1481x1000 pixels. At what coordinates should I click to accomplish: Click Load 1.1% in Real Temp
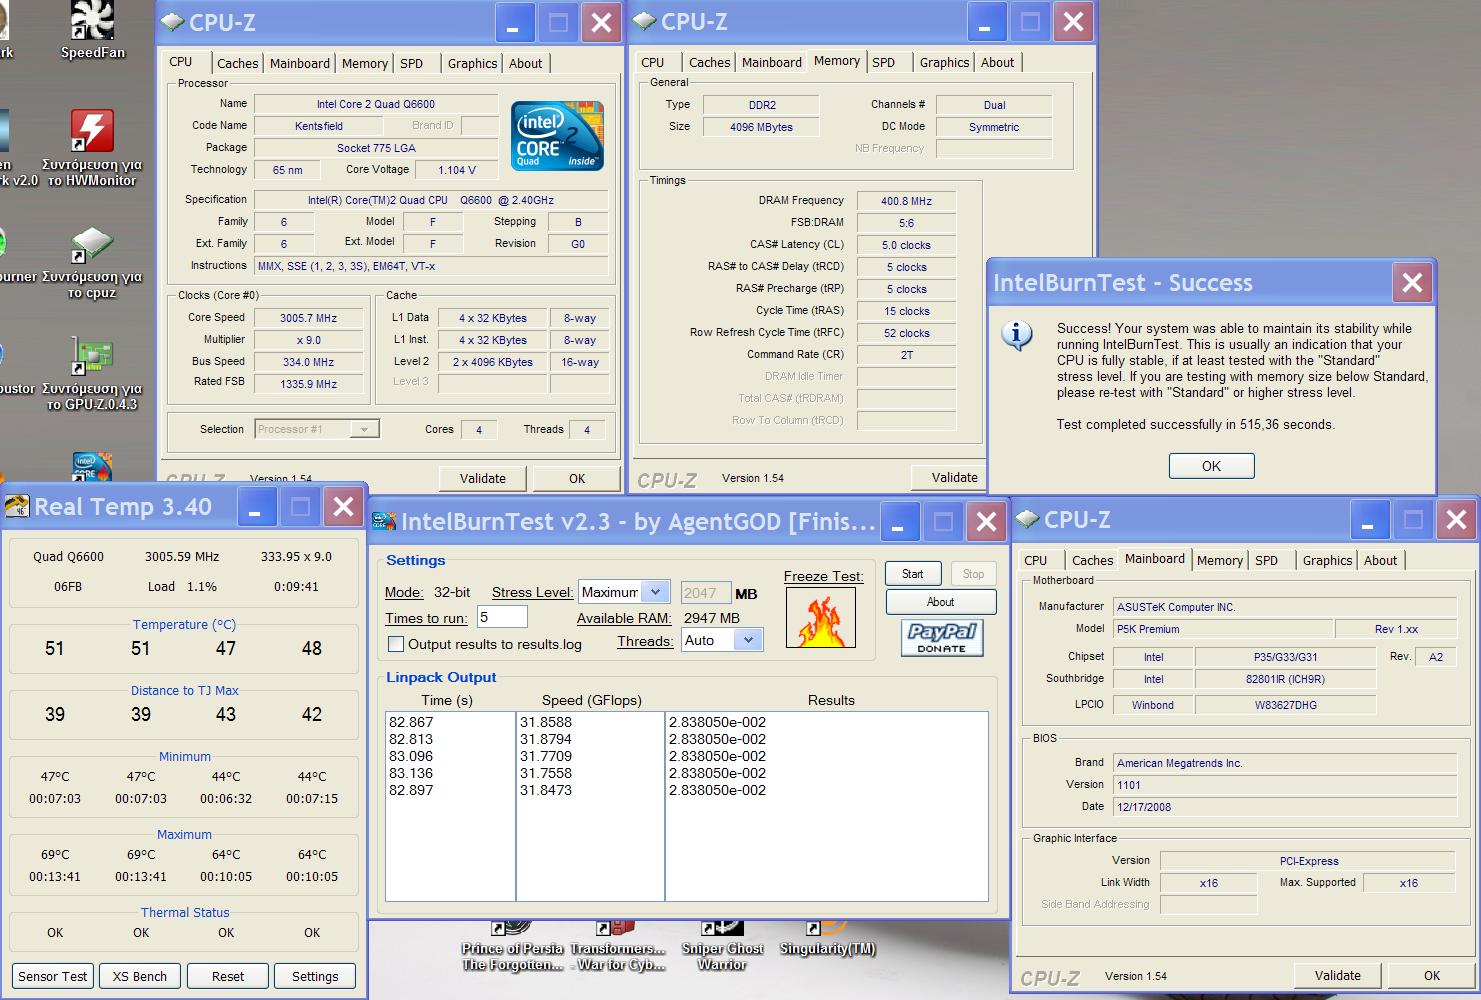[x=182, y=587]
